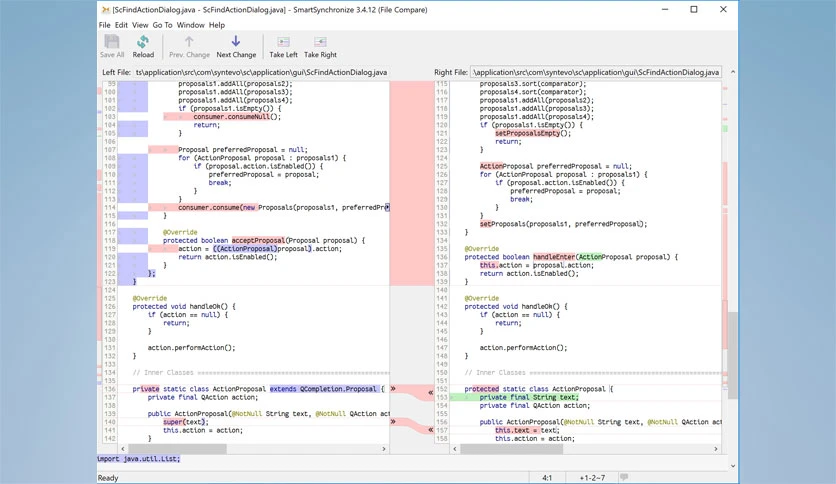Open the Help menu
Viewport: 836px width, 484px height.
click(216, 25)
